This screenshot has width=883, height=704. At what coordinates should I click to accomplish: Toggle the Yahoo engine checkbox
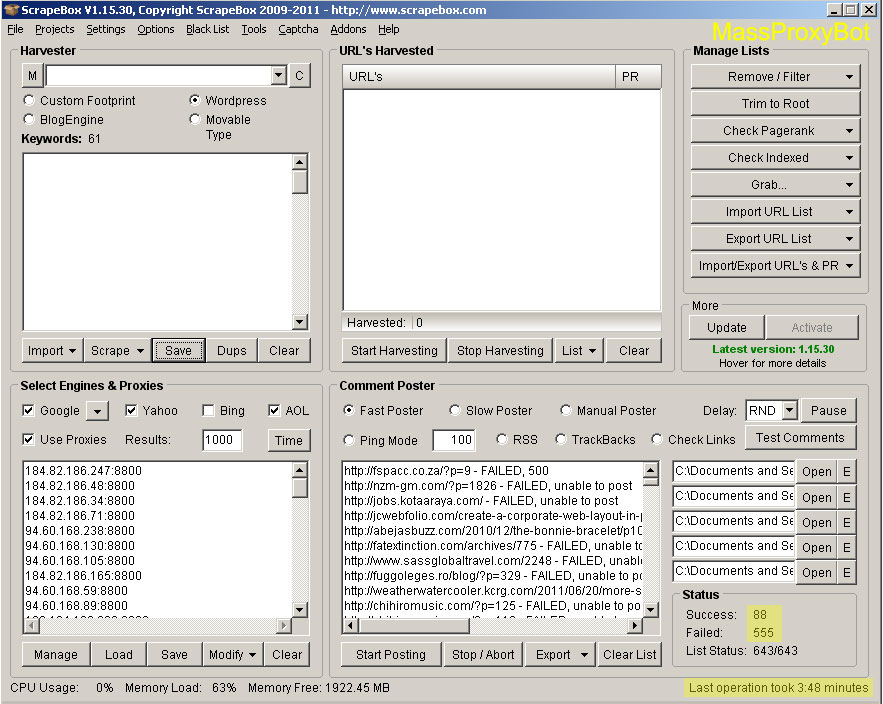click(x=131, y=411)
